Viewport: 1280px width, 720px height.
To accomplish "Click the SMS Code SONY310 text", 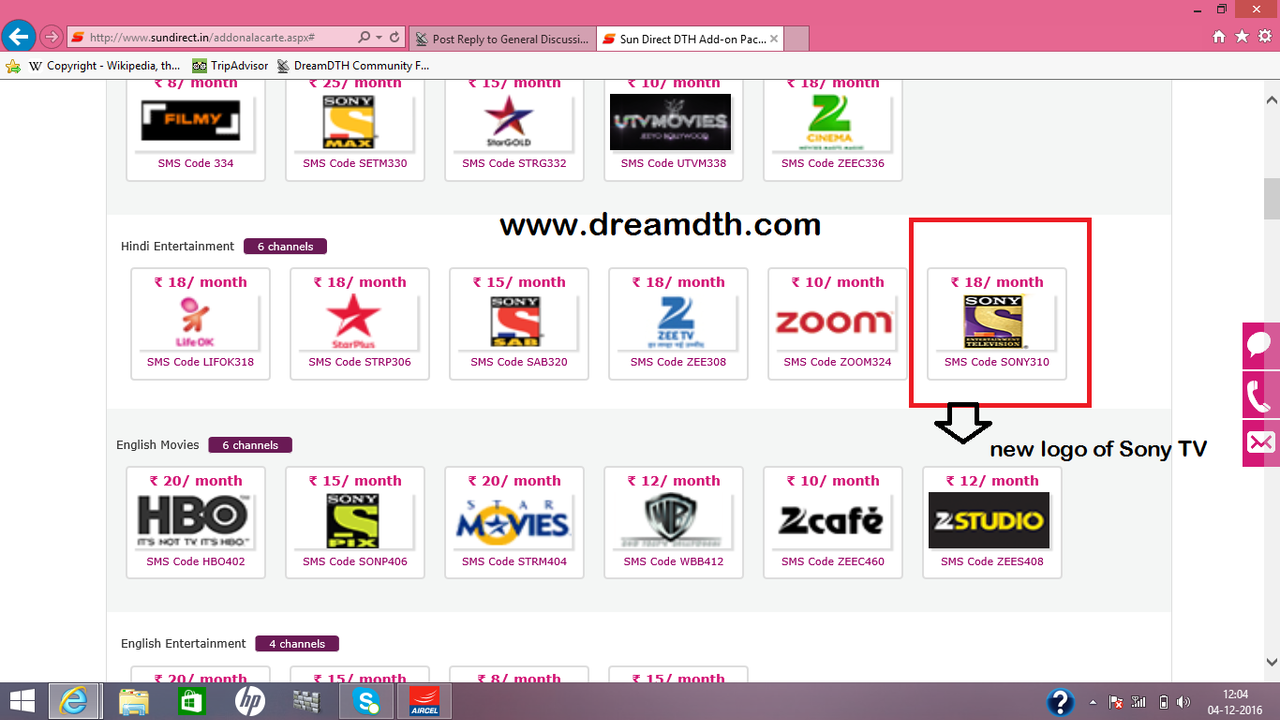I will (997, 362).
